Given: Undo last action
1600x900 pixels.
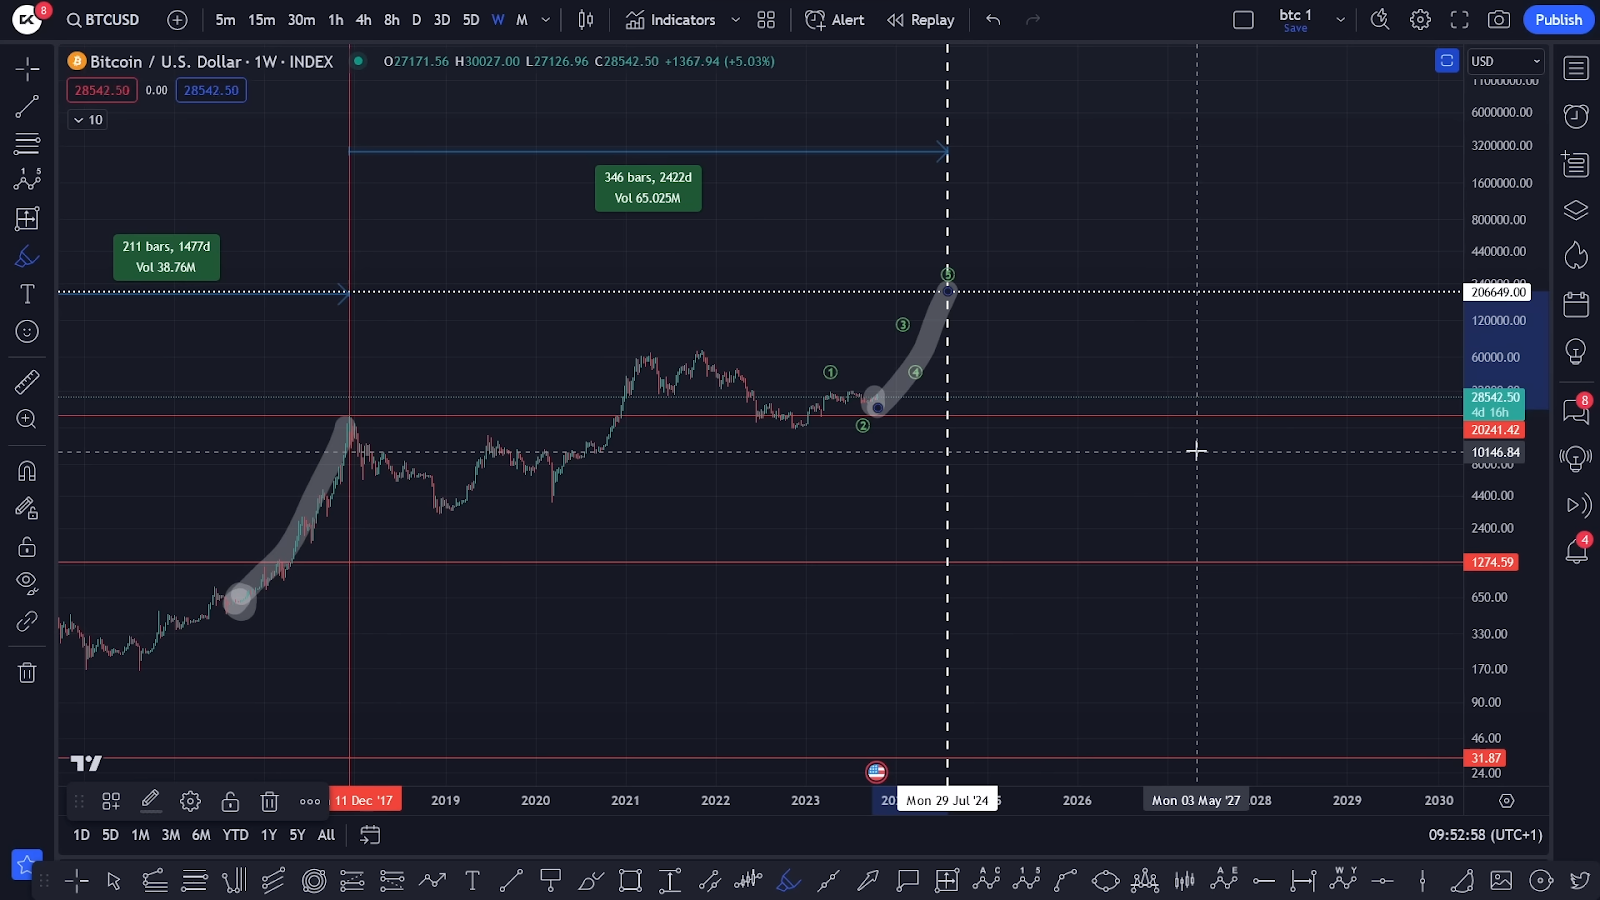Looking at the screenshot, I should (993, 20).
